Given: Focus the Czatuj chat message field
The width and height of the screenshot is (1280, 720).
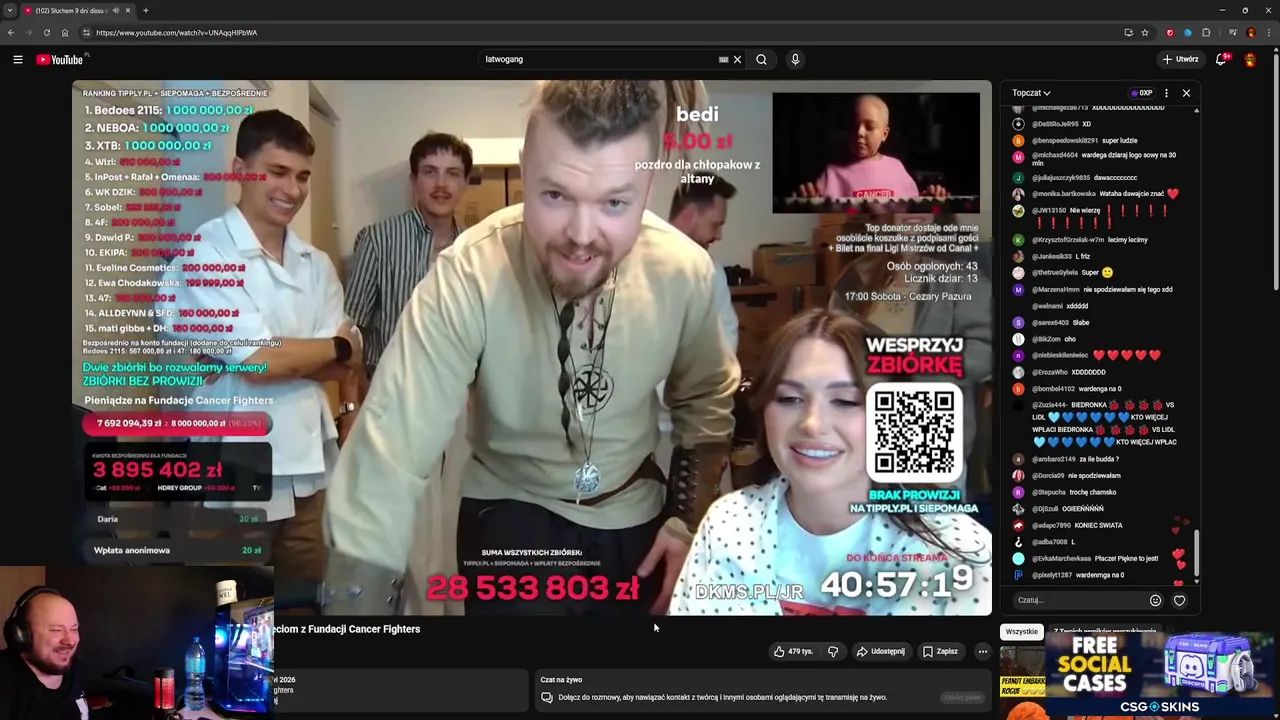Looking at the screenshot, I should [x=1078, y=600].
